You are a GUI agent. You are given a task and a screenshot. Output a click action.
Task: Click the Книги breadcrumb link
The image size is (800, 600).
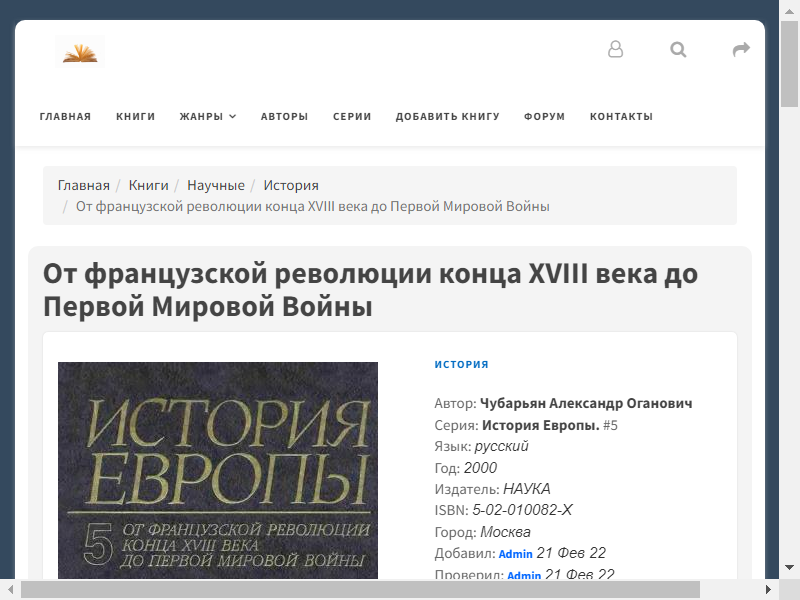148,185
